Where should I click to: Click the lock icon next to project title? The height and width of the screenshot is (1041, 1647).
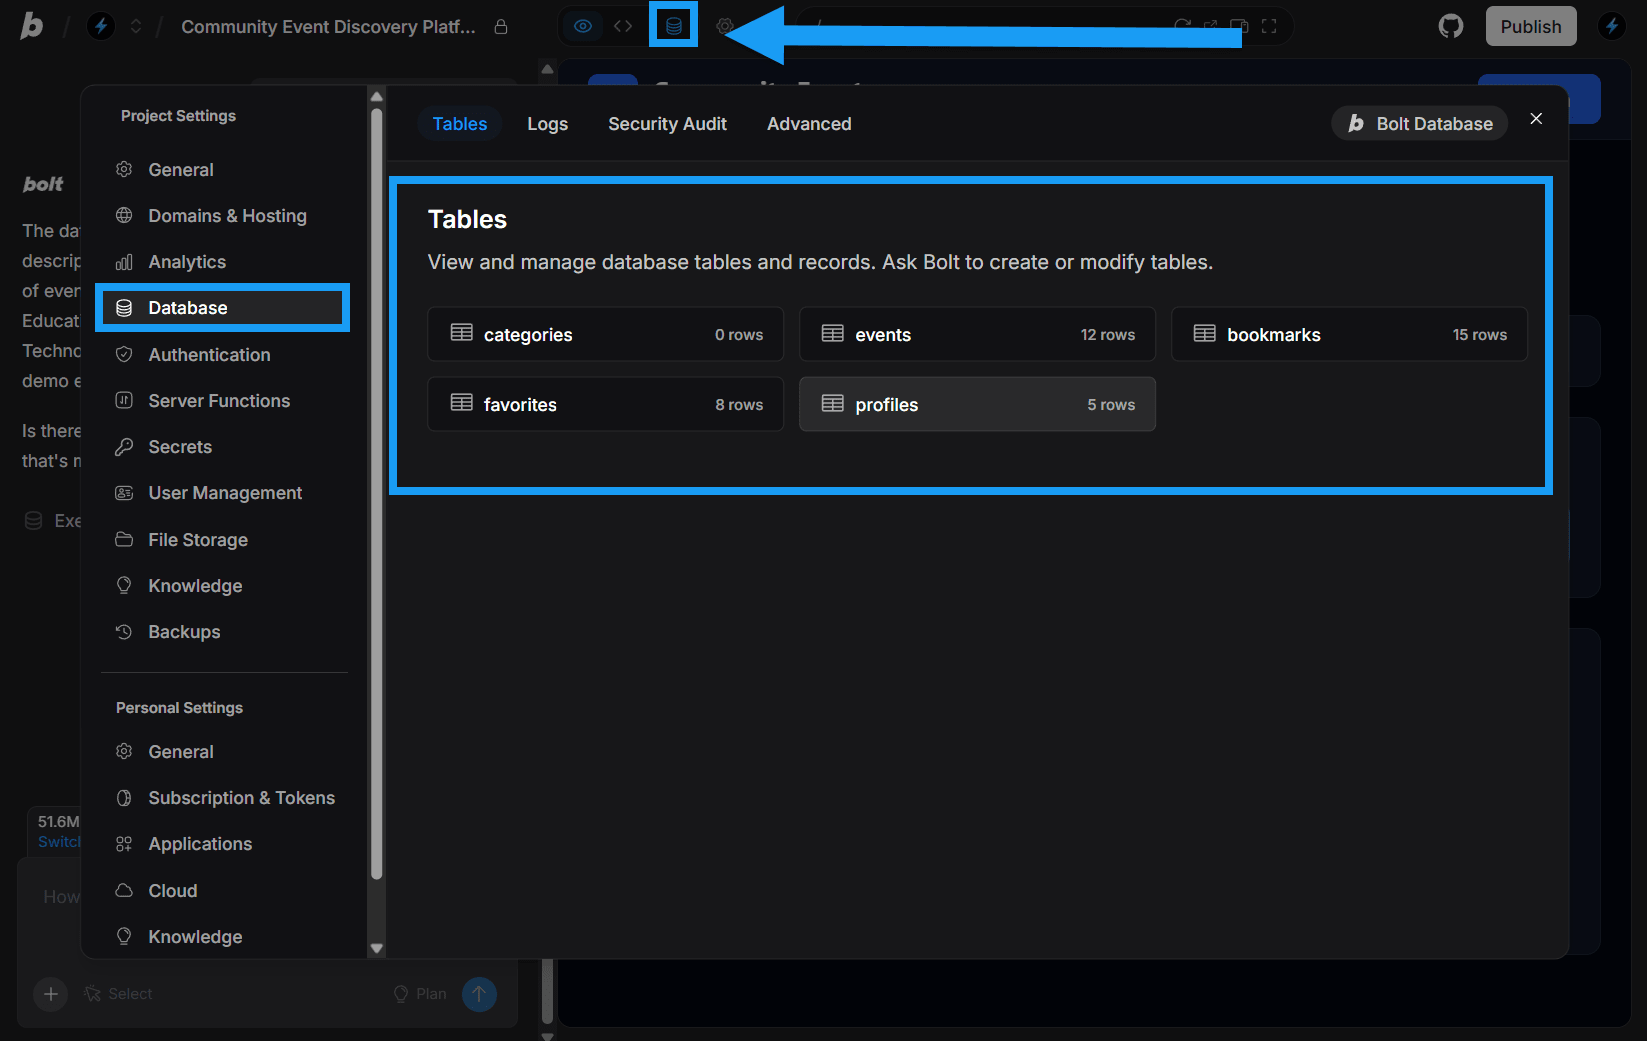point(501,26)
